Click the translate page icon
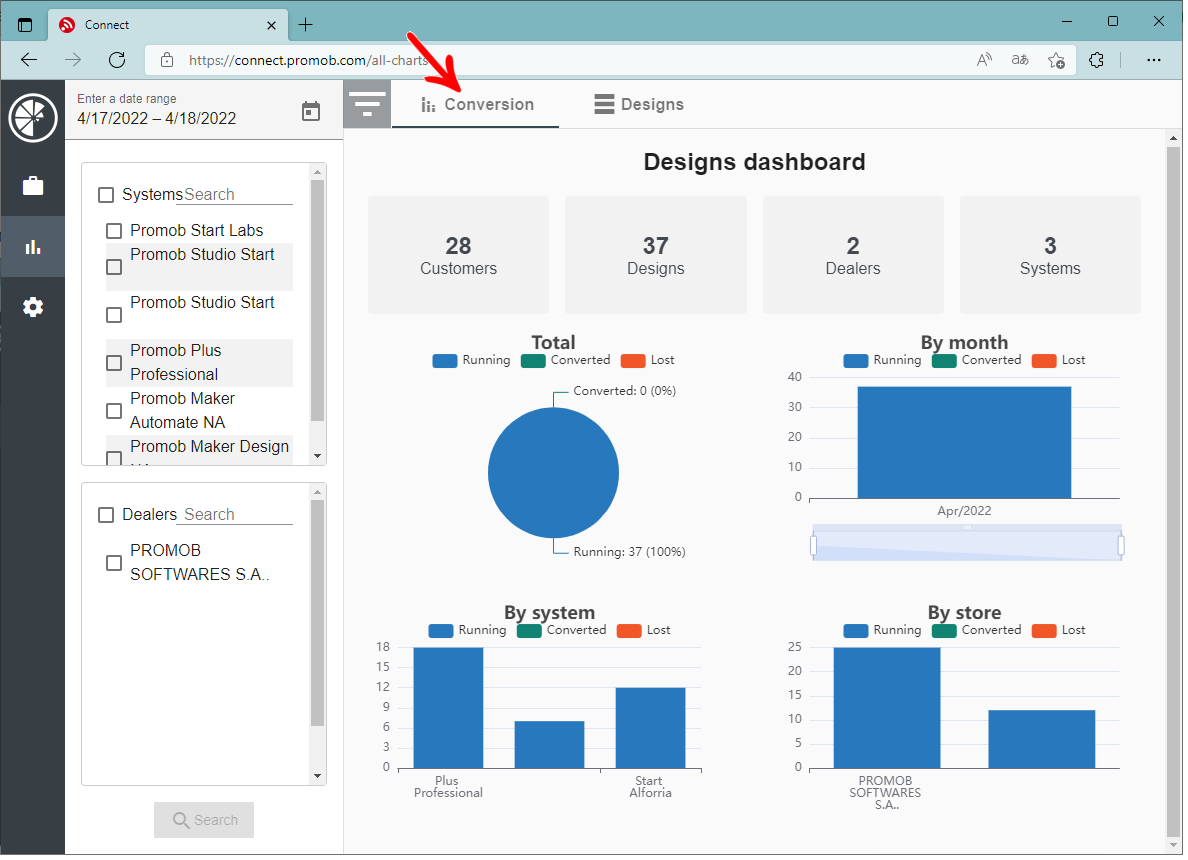The height and width of the screenshot is (860, 1188). pyautogui.click(x=1021, y=60)
